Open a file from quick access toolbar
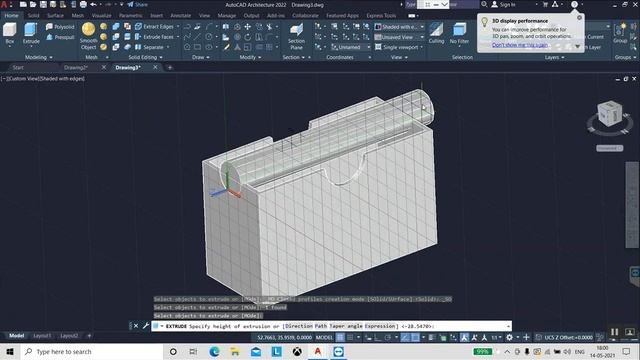The image size is (640, 360). (33, 4)
